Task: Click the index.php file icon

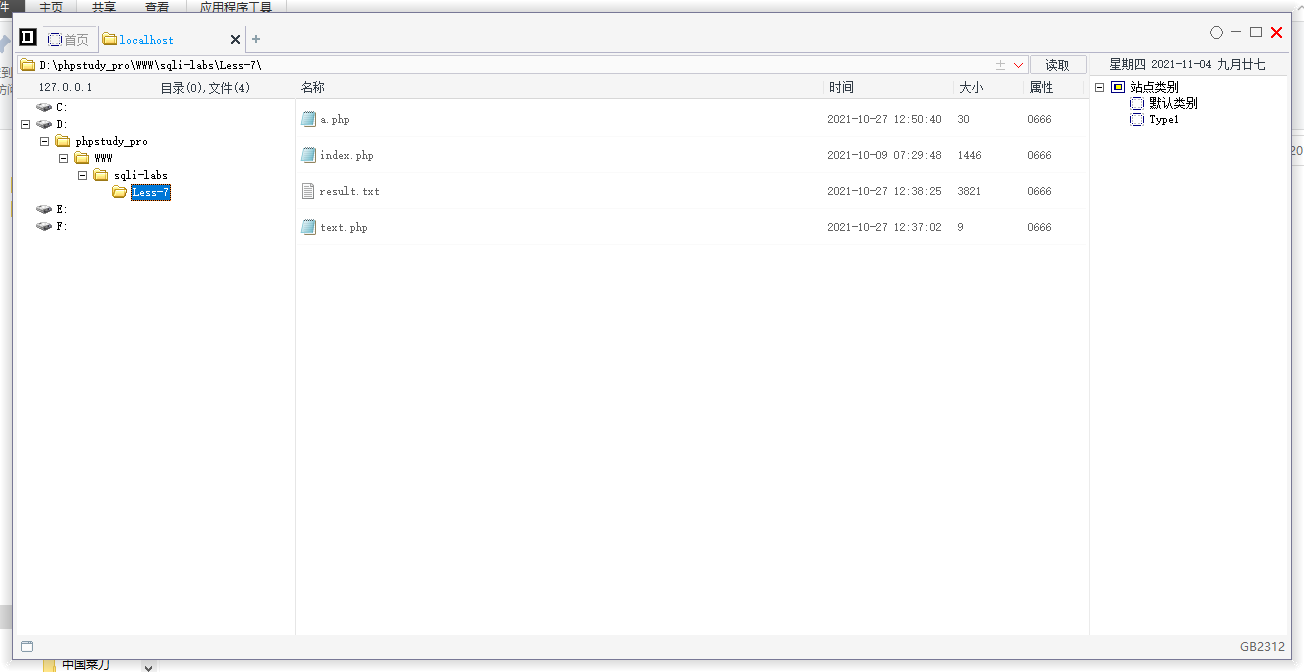Action: pos(309,155)
